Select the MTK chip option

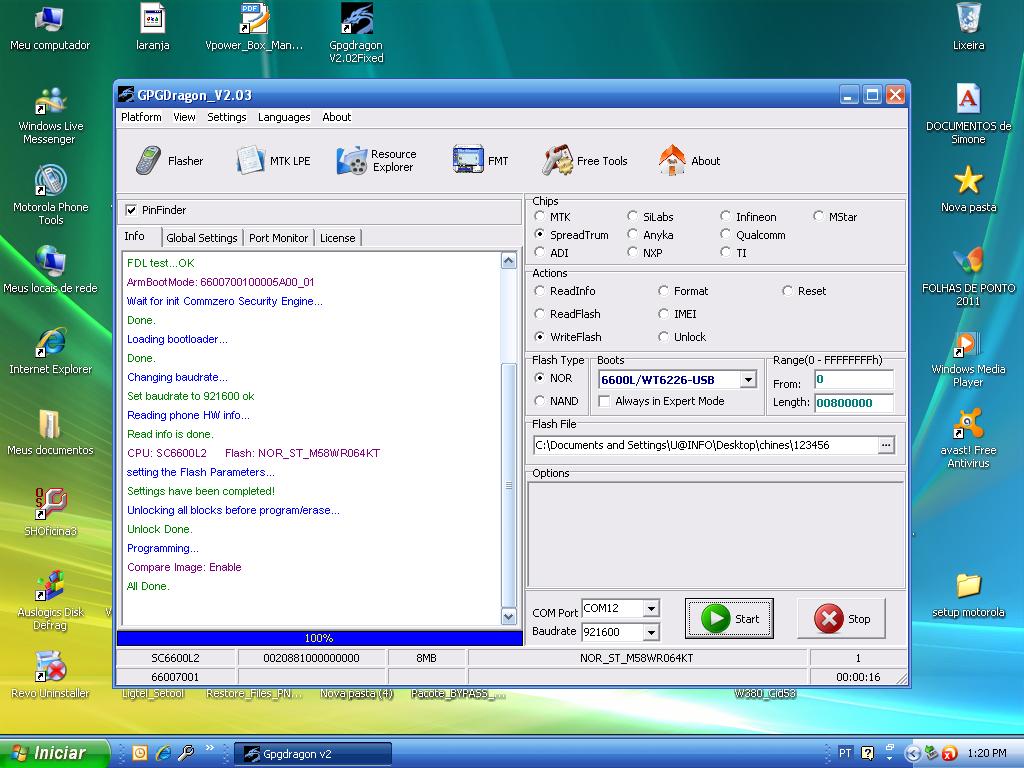pos(539,216)
